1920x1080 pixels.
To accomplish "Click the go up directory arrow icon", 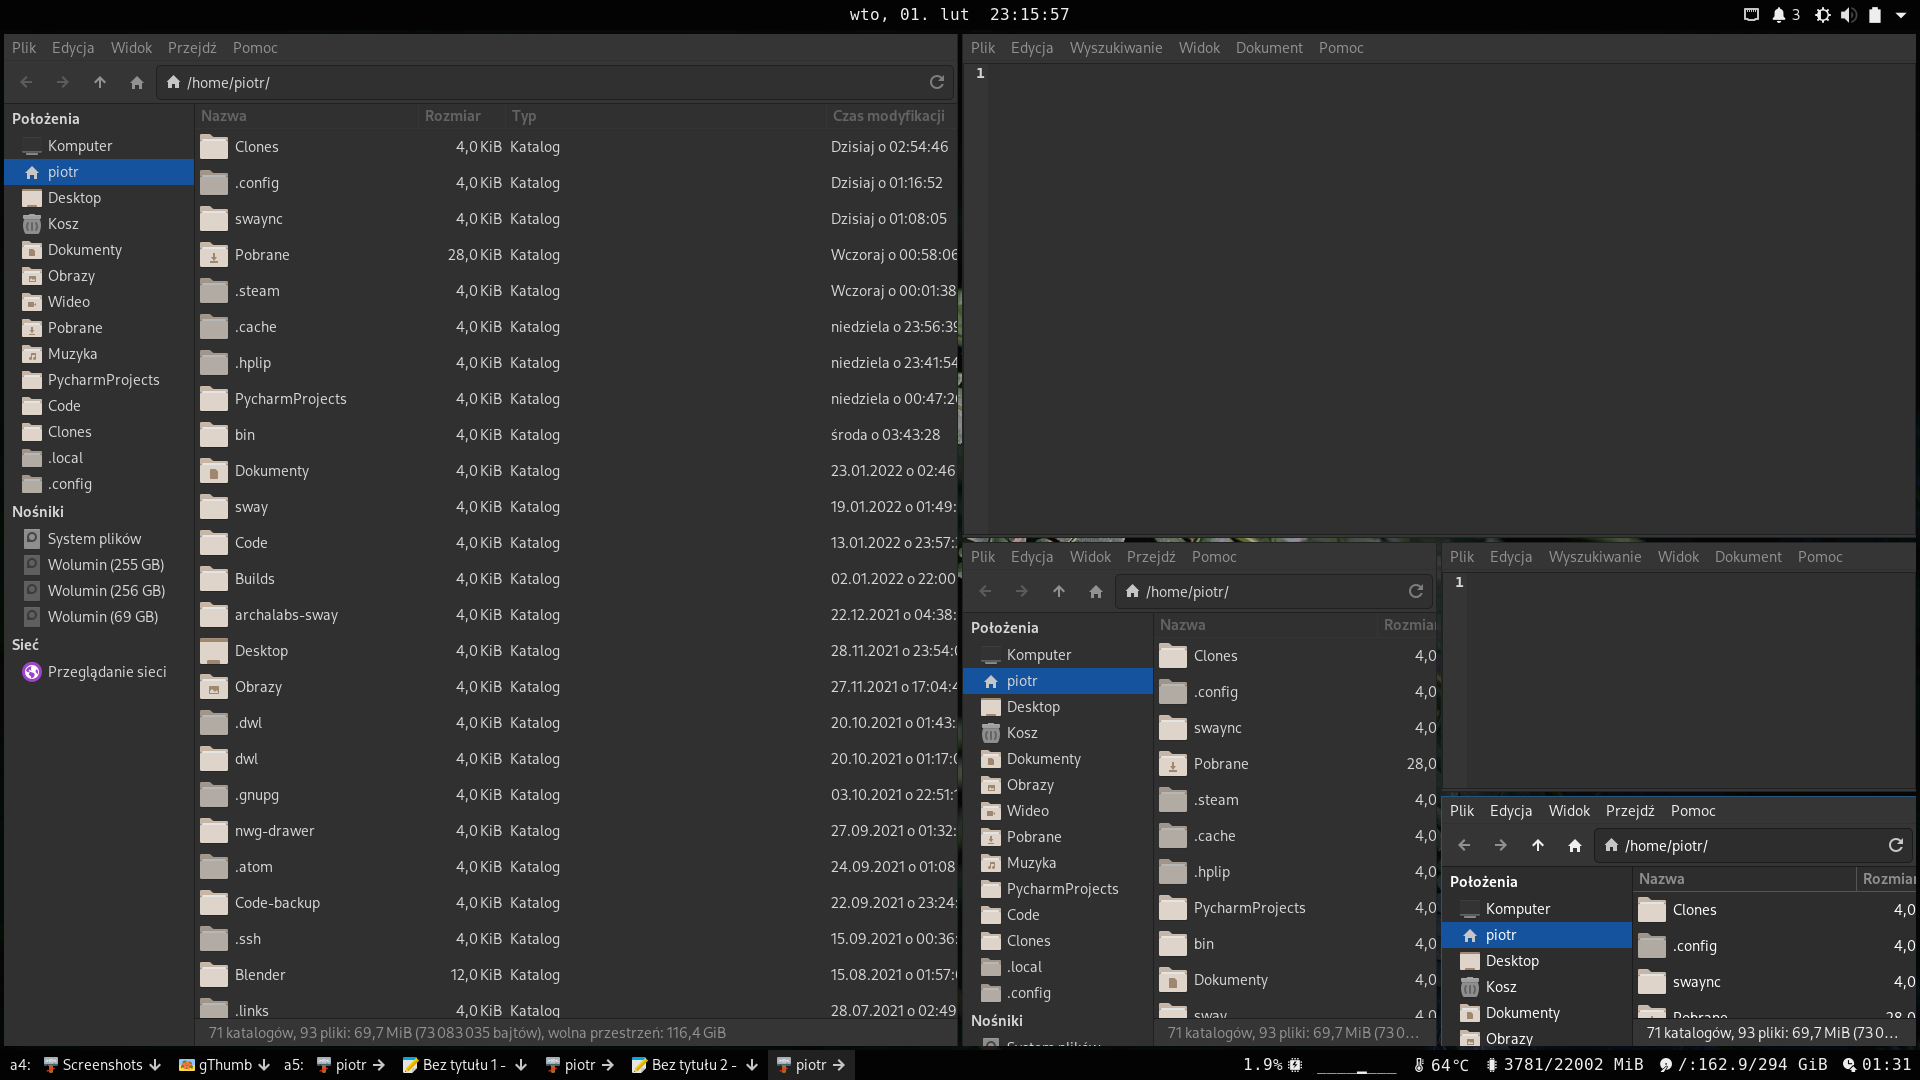I will point(99,82).
